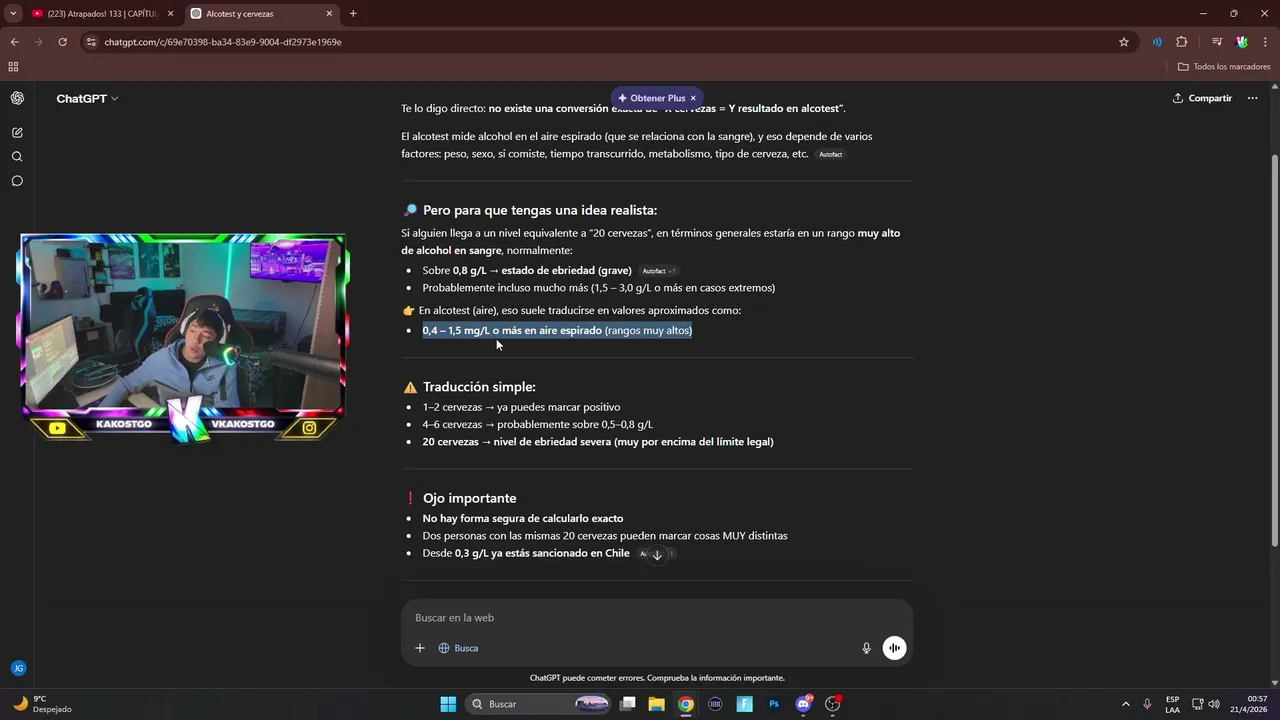Activate the microphone dictation icon in composer
The height and width of the screenshot is (720, 1280).
(x=866, y=648)
